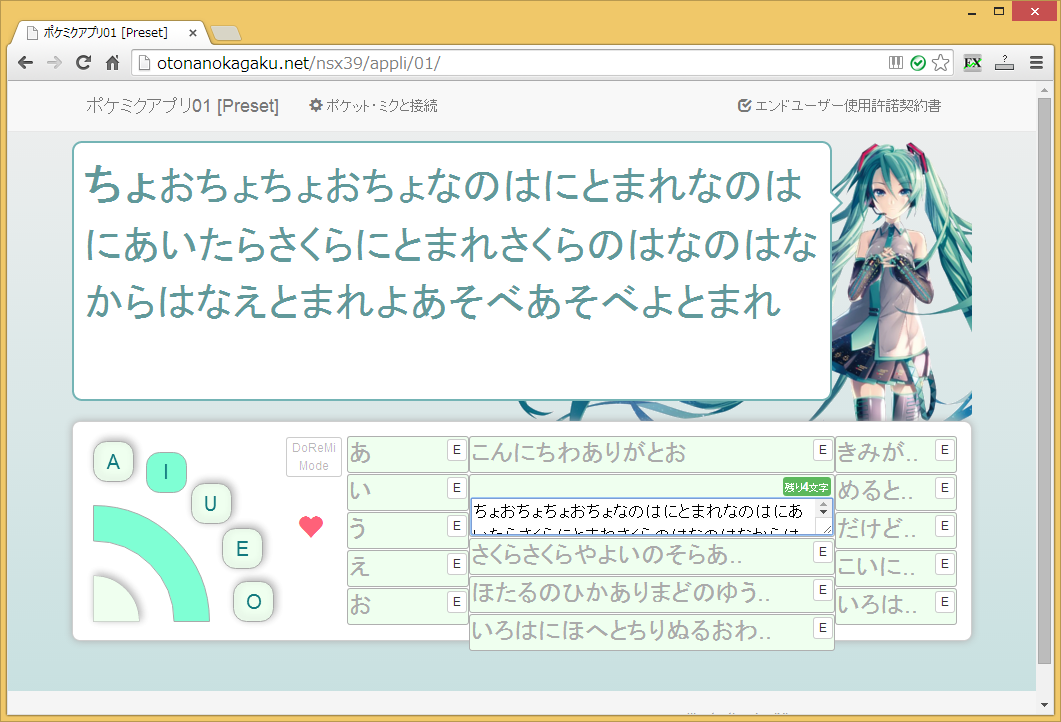This screenshot has height=722, width=1061.
Task: Edit さくらさくら lyric with its E button
Action: click(823, 552)
